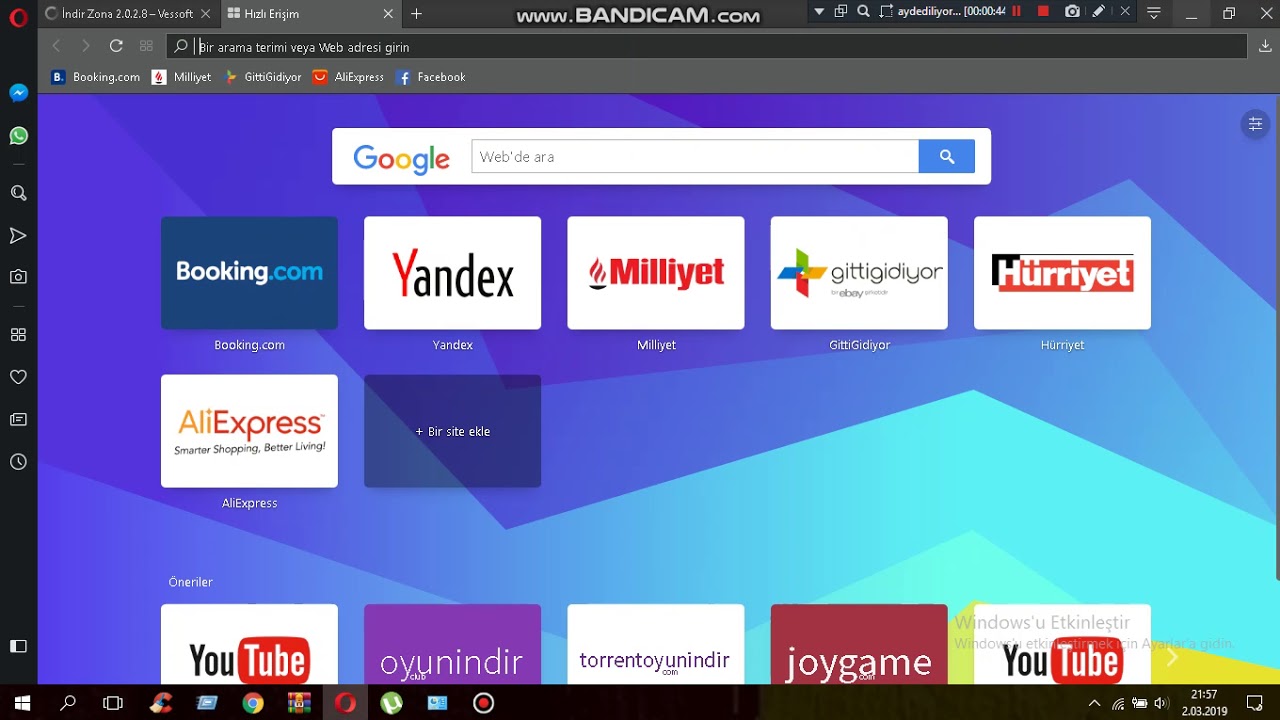
Task: Go forward with the forward arrow
Action: coord(86,46)
